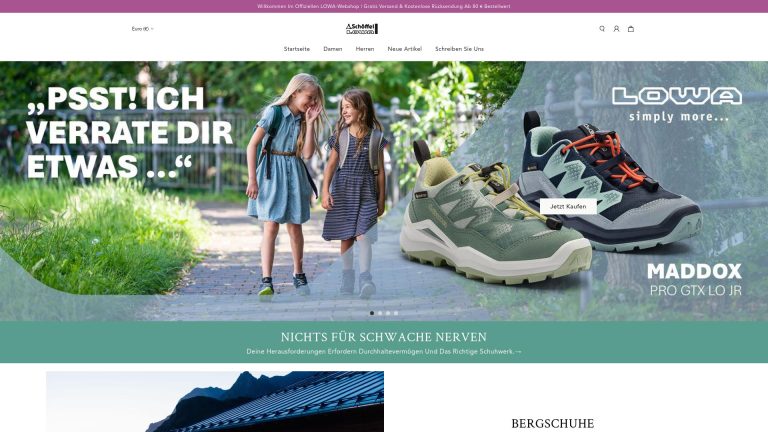Go to Startseite in the menu
Image resolution: width=768 pixels, height=432 pixels.
[297, 49]
